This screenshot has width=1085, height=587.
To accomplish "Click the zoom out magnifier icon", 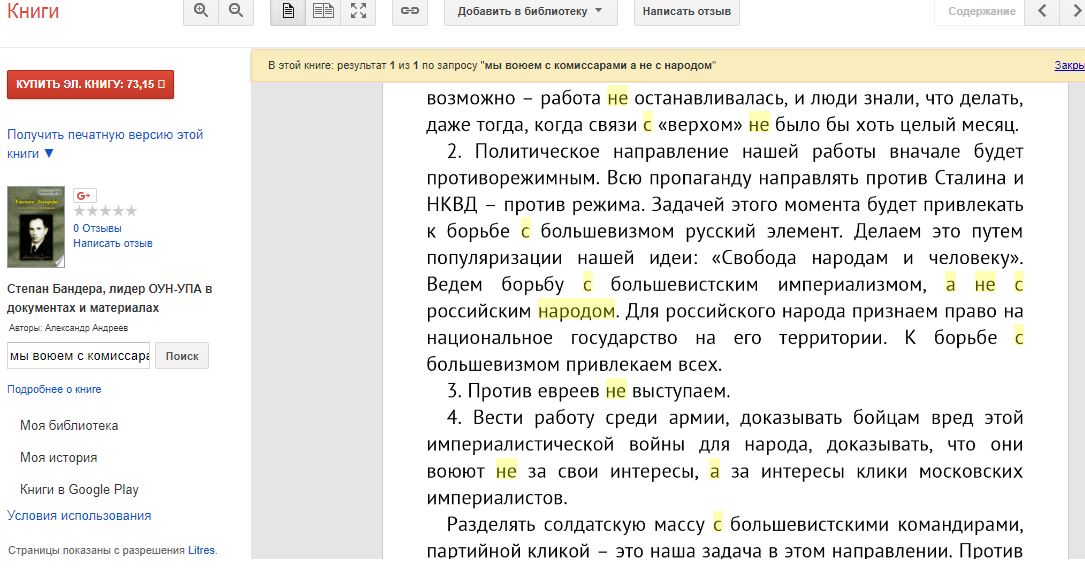I will point(236,11).
